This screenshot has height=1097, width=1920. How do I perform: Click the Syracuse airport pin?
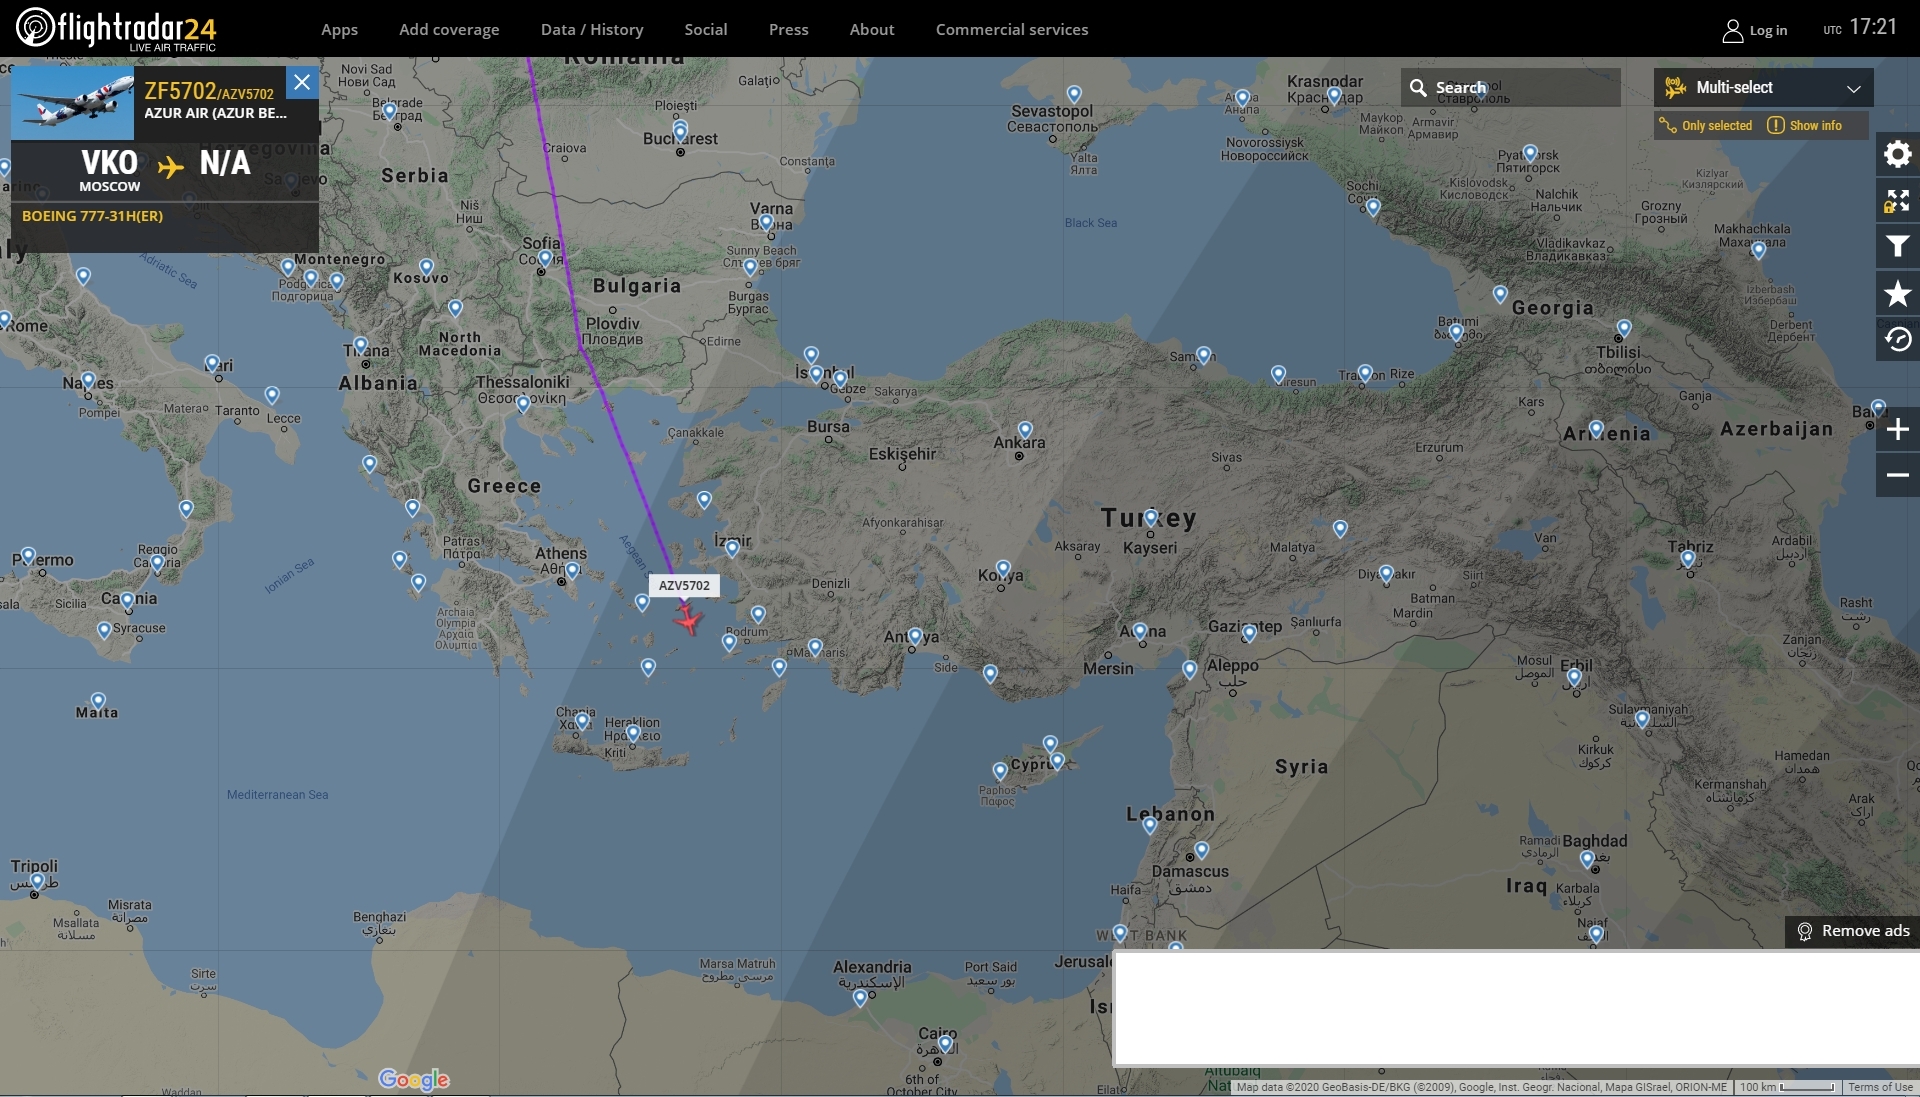coord(104,631)
